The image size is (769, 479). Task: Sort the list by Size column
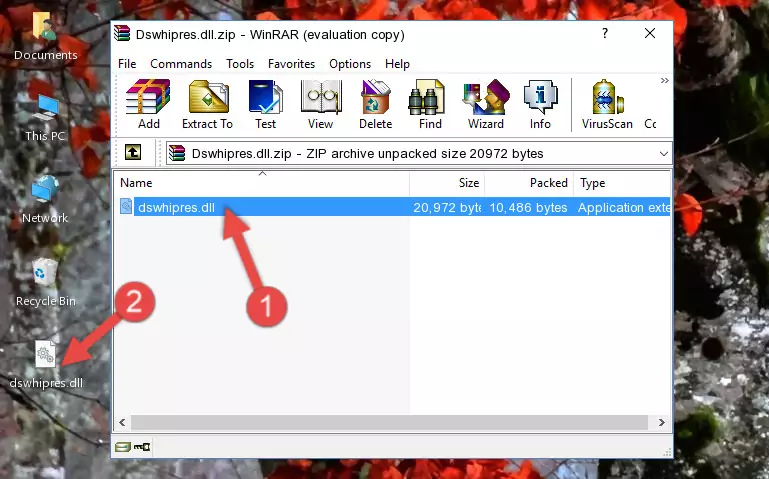tap(447, 183)
